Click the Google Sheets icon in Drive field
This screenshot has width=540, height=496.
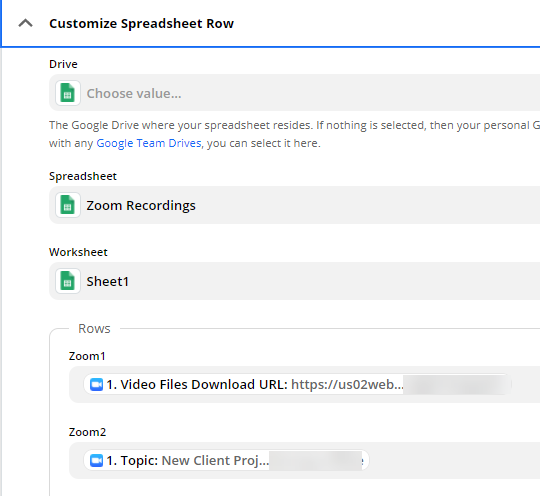coord(68,93)
